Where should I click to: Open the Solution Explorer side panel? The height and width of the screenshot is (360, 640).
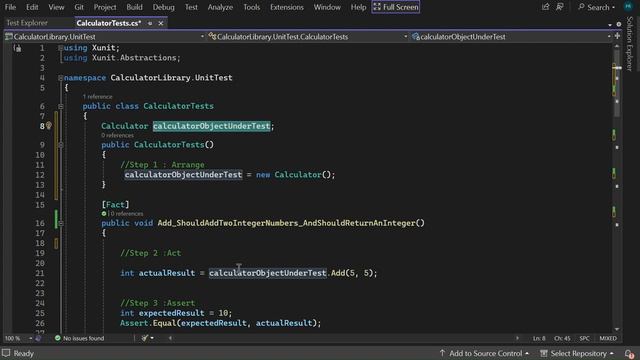(629, 44)
